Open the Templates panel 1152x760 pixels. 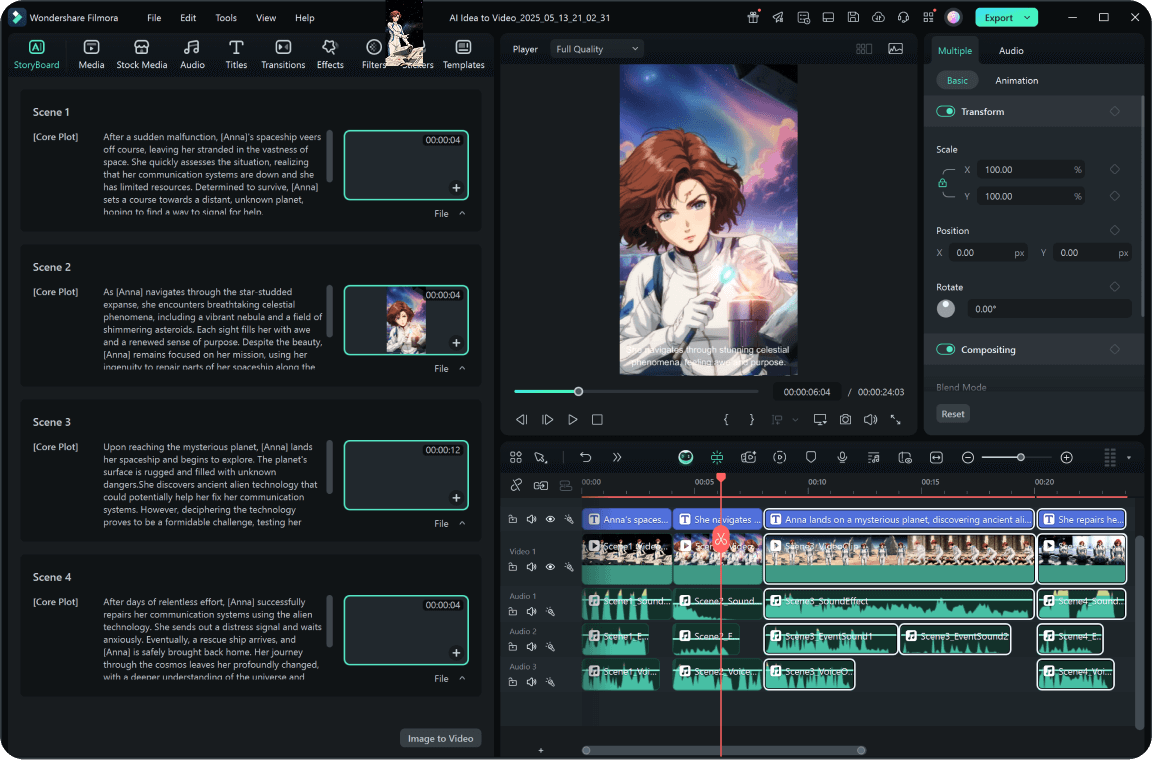[464, 55]
